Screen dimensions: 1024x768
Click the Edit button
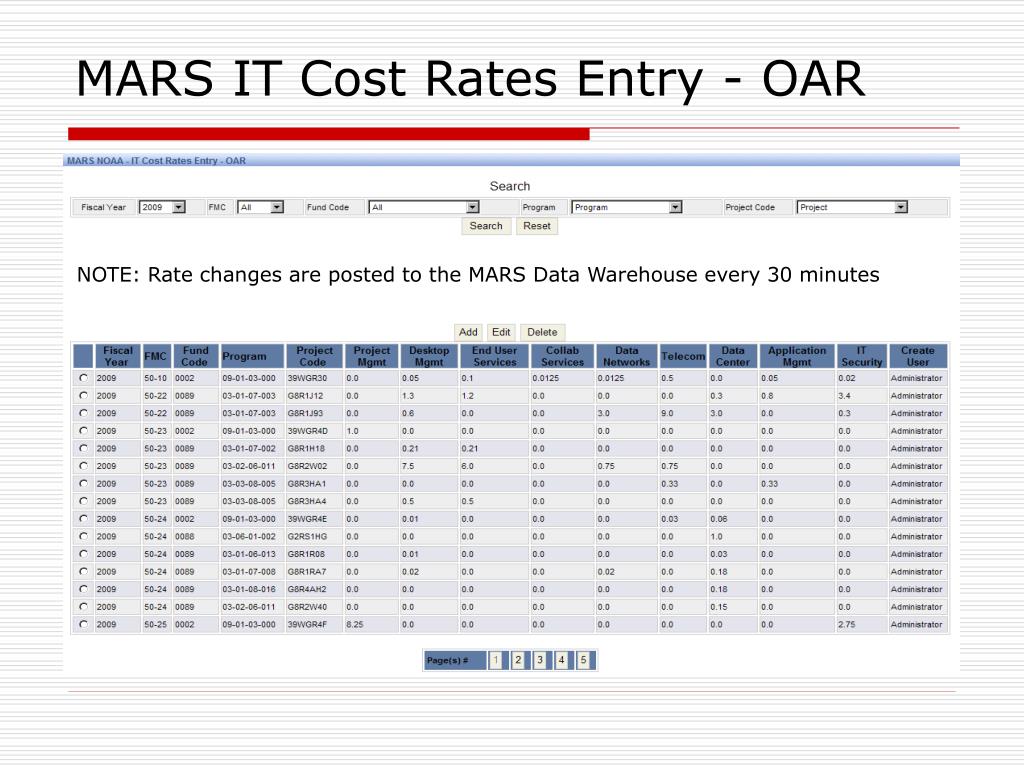(x=501, y=332)
